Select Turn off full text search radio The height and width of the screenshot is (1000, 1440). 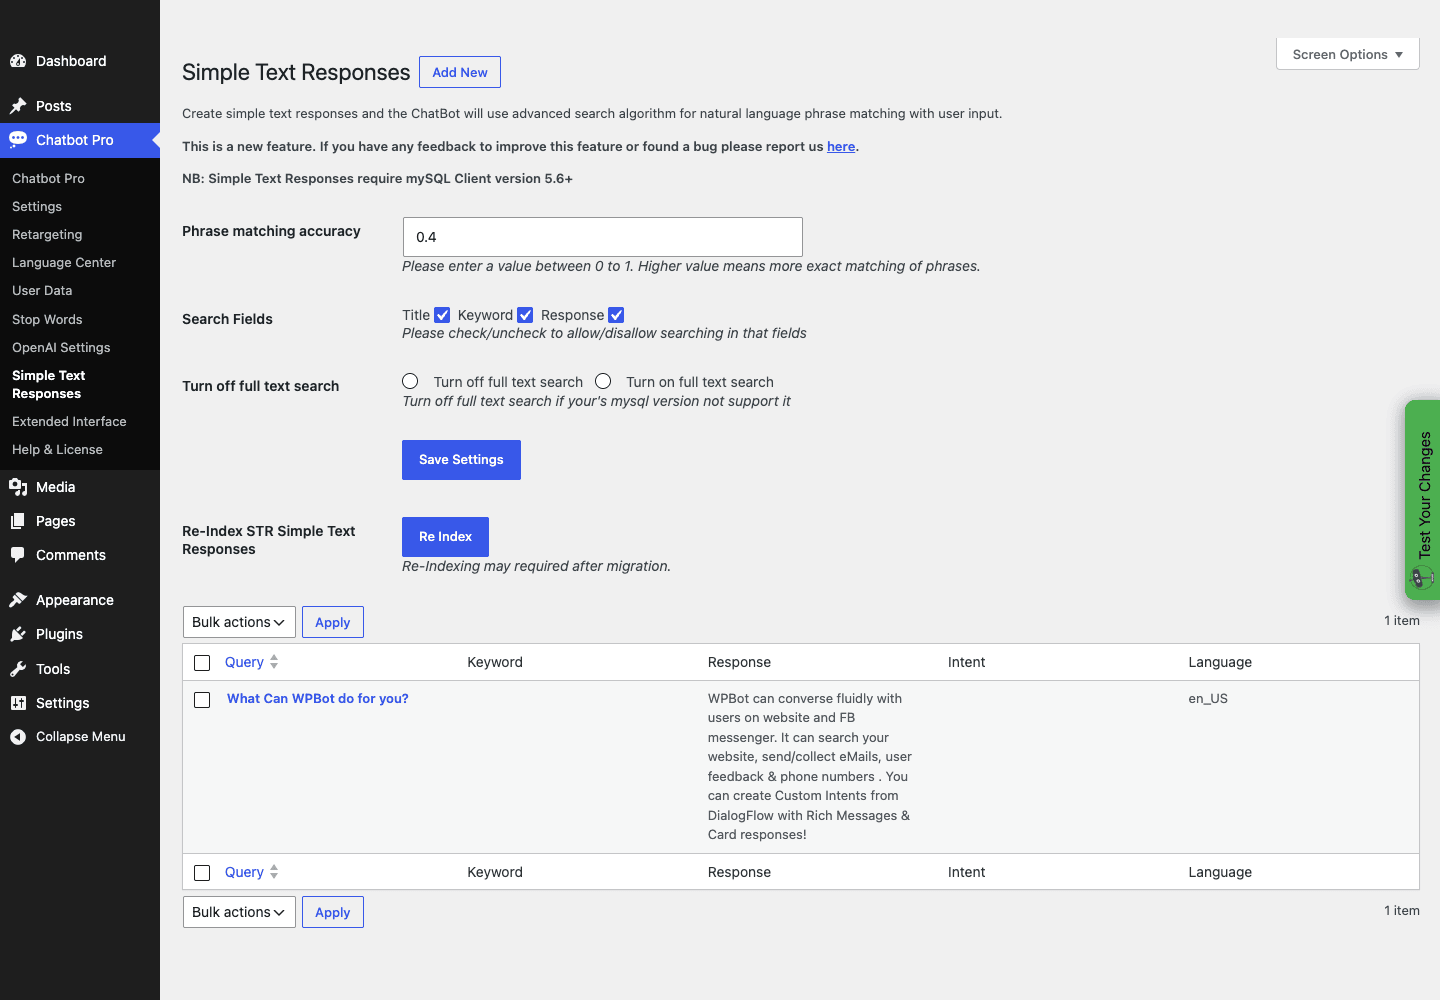point(410,381)
